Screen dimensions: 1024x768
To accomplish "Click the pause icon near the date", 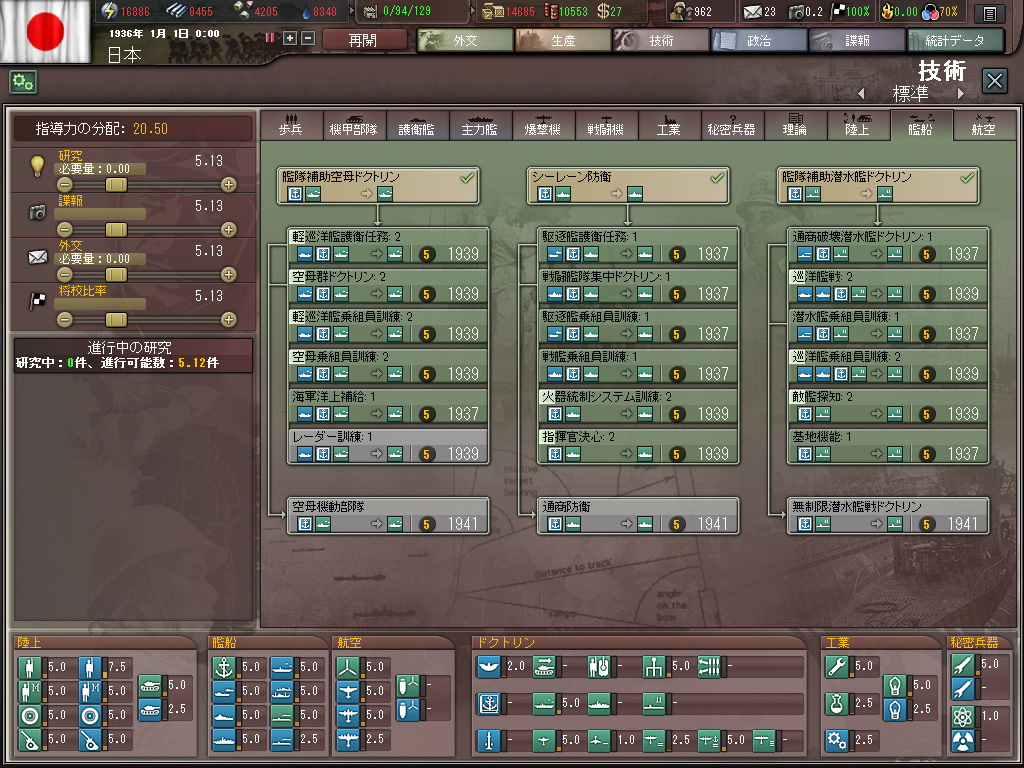I will (270, 38).
